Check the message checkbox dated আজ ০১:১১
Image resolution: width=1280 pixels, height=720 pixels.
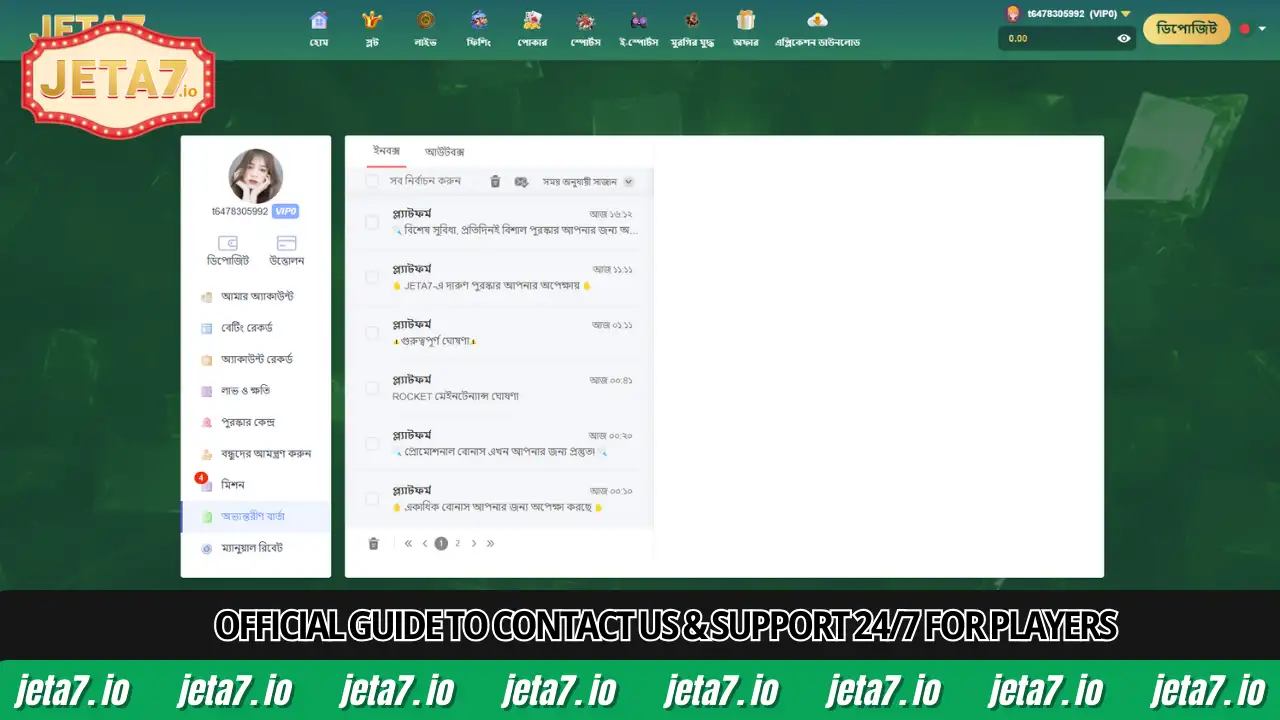[x=372, y=333]
